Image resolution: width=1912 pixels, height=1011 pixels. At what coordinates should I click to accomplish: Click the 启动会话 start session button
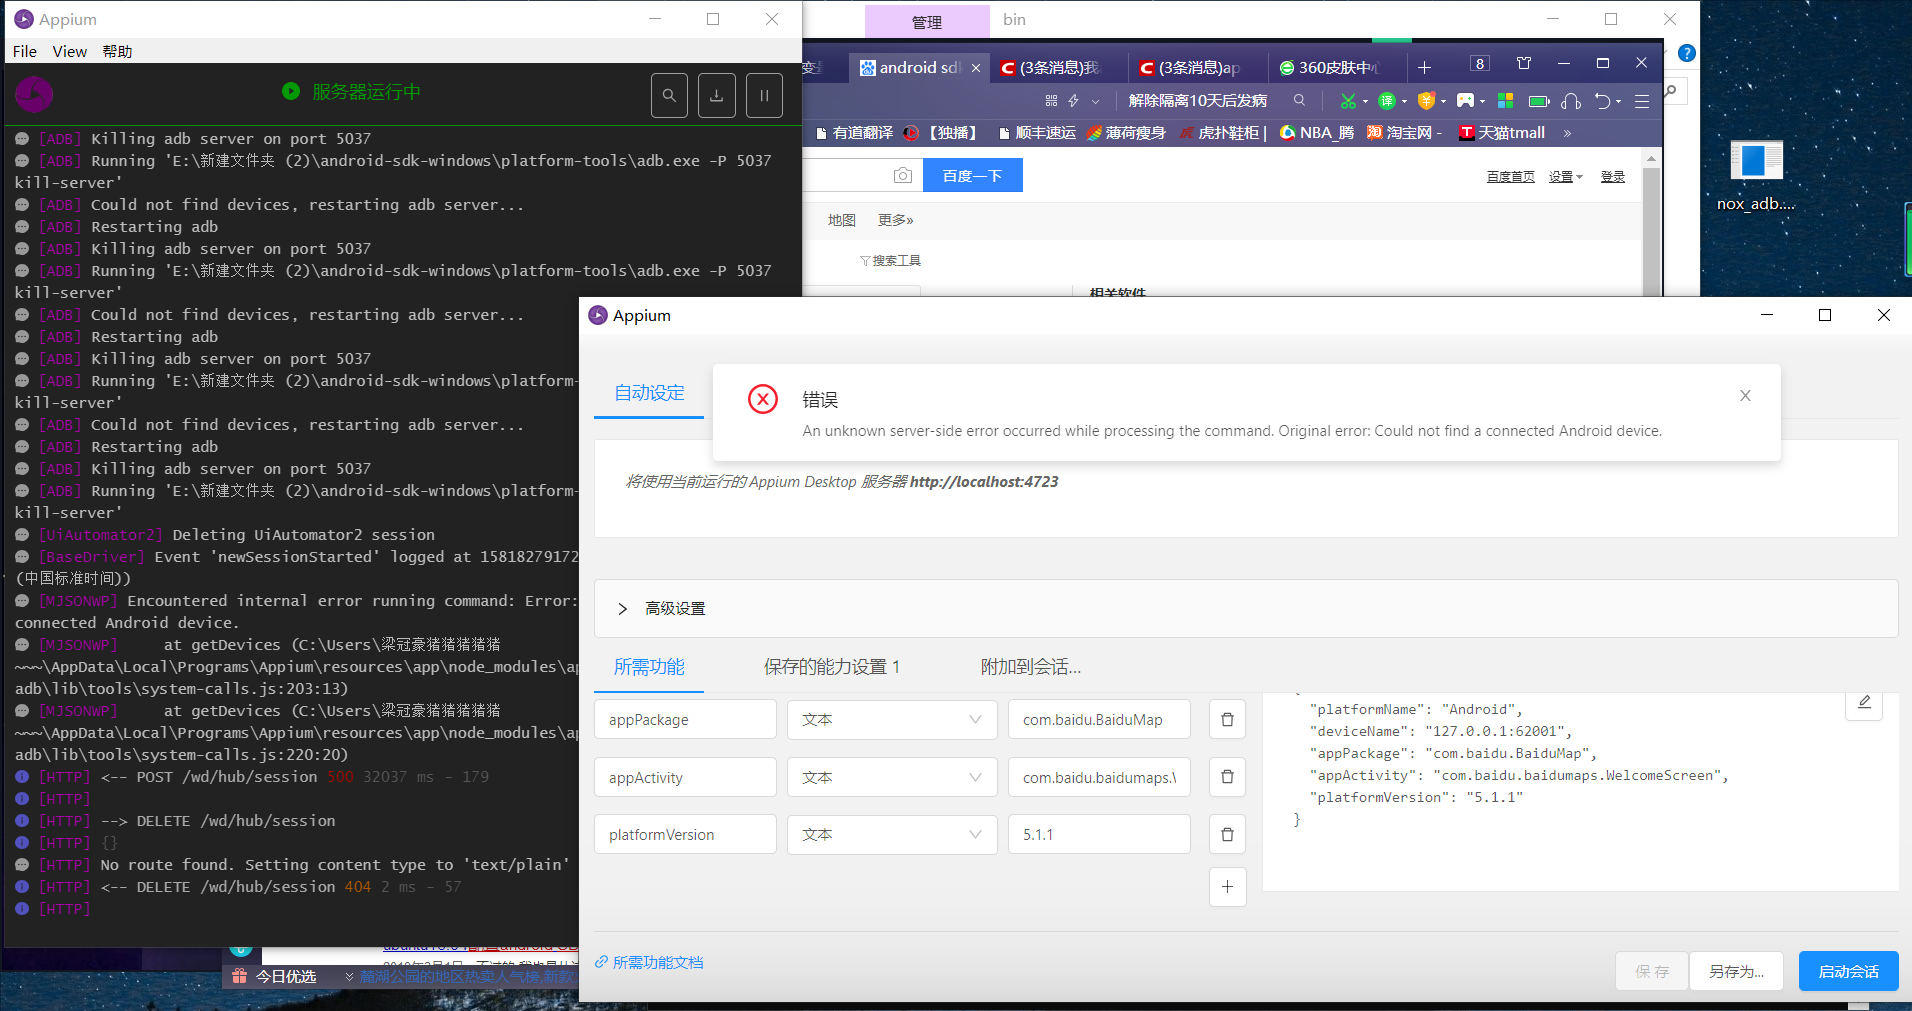[x=1848, y=971]
